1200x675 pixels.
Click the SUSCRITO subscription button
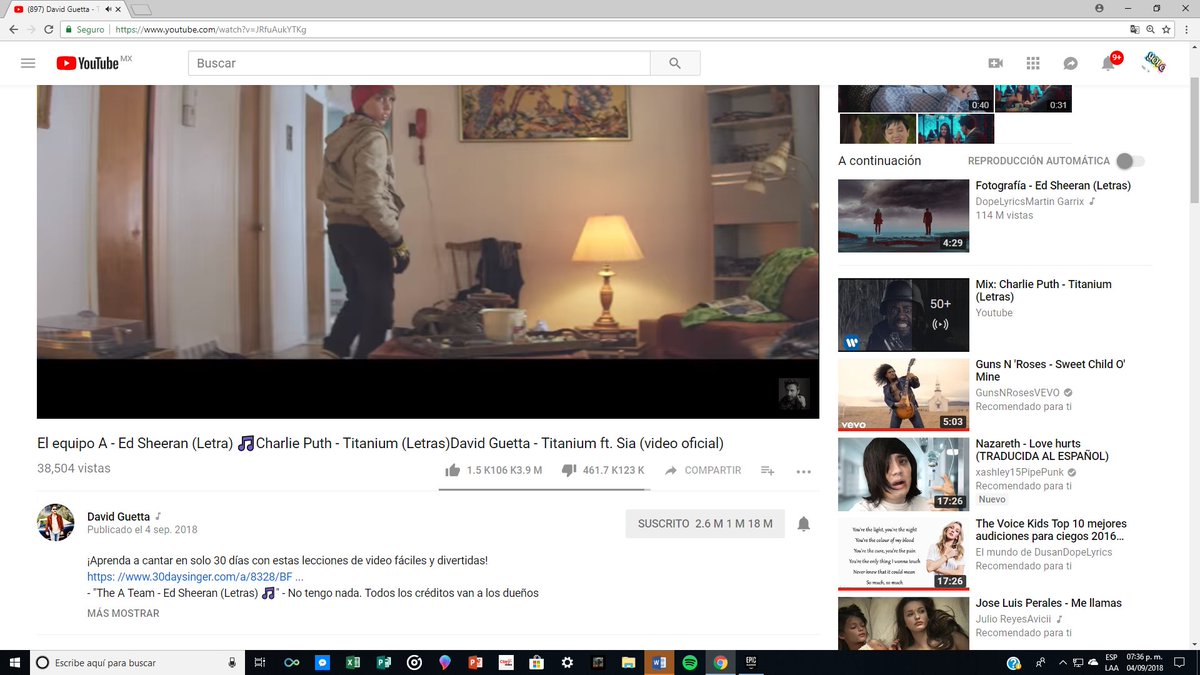click(x=705, y=523)
